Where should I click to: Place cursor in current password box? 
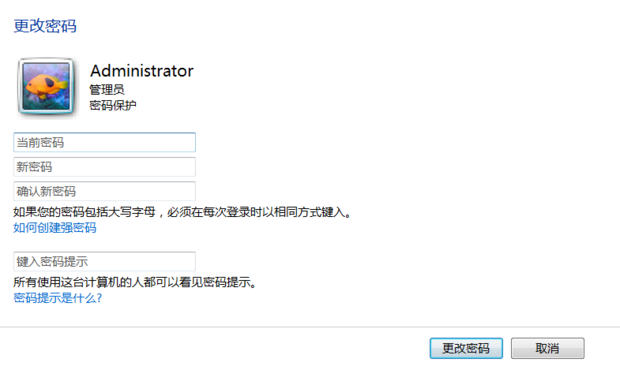104,142
